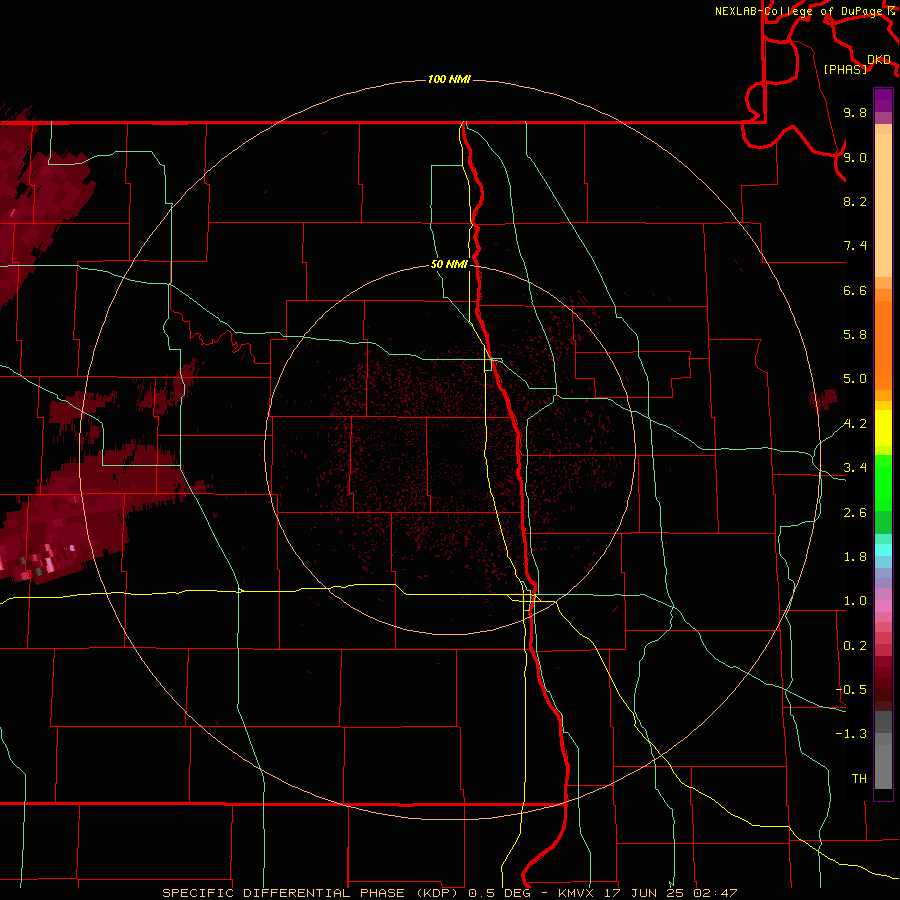This screenshot has width=900, height=900.
Task: Click the 6.6 scale value
Action: pyautogui.click(x=855, y=290)
